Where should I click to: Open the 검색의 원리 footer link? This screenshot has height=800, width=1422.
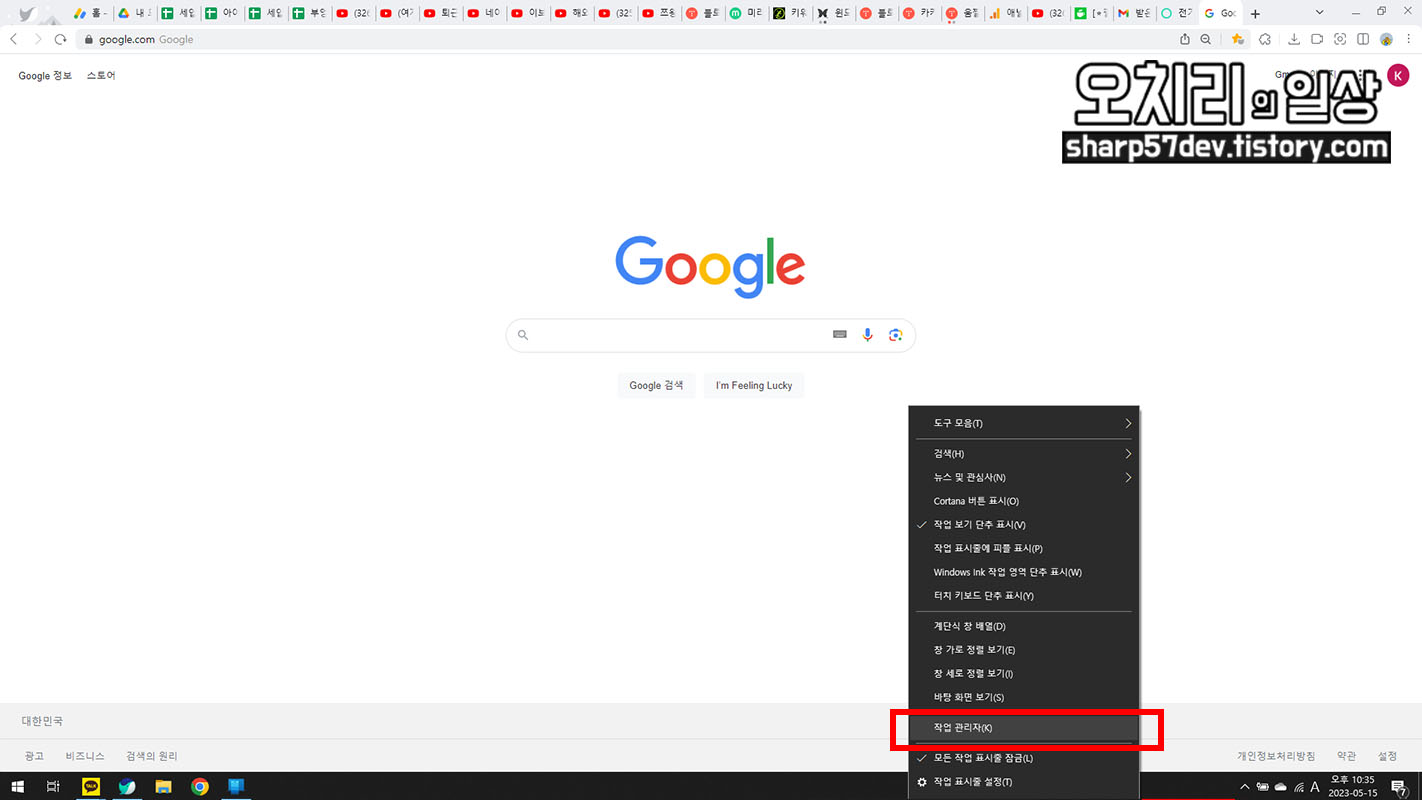152,756
